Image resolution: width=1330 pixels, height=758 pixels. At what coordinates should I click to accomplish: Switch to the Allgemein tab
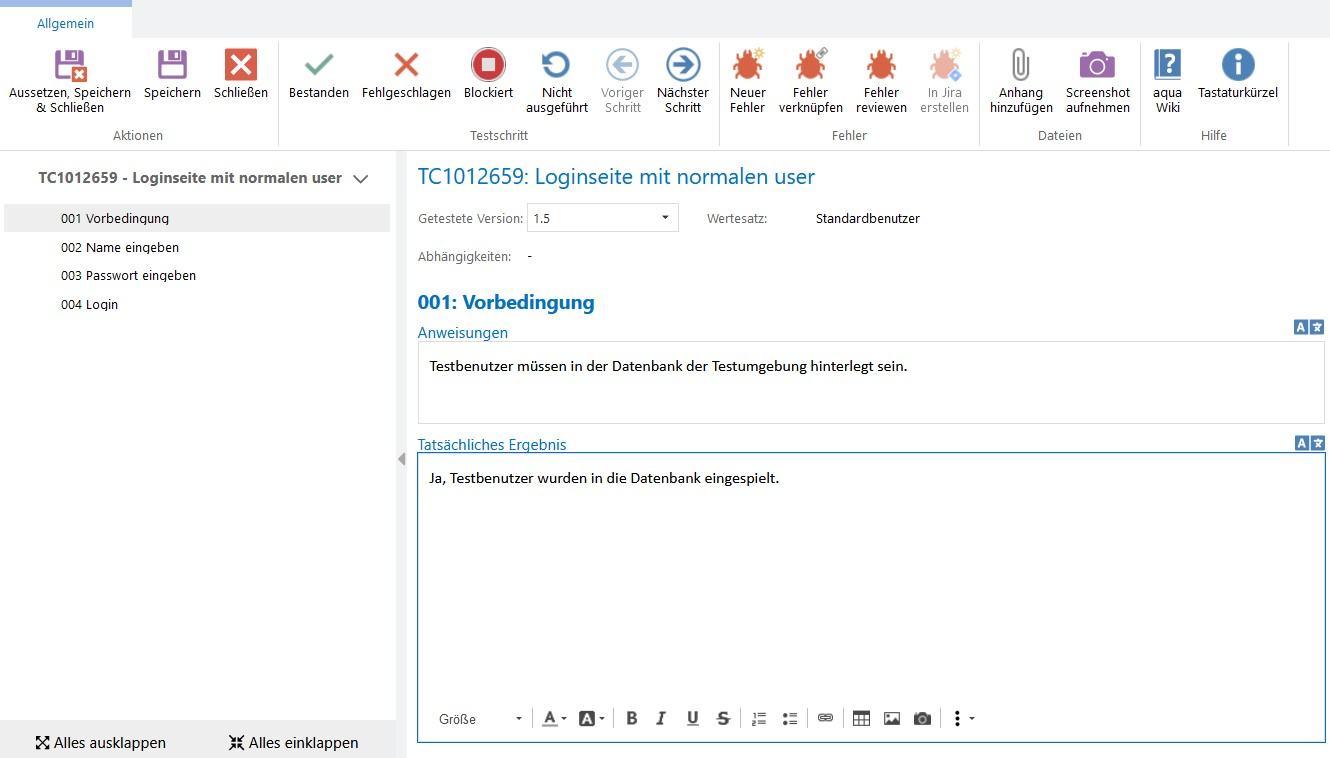(x=65, y=23)
